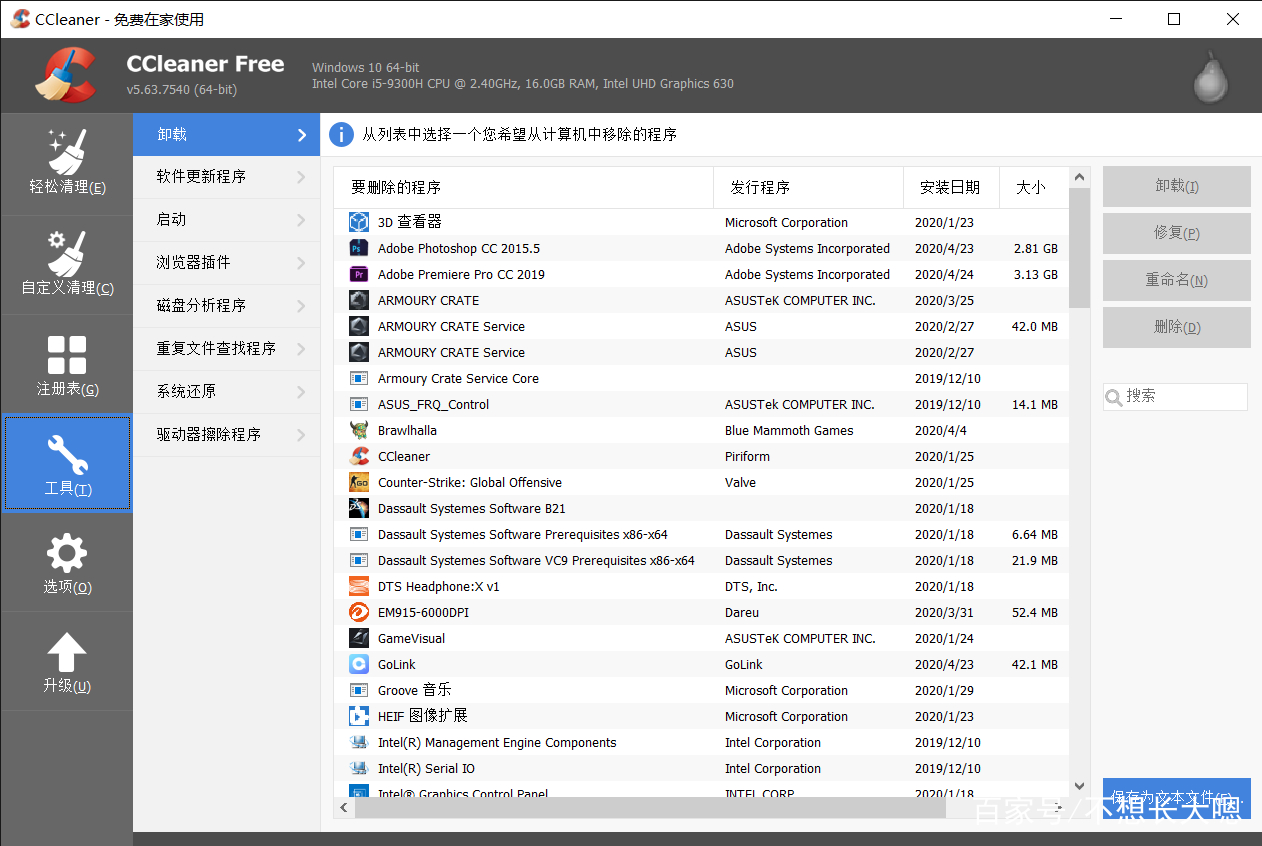Open the Options gear icon (选项)

point(67,554)
